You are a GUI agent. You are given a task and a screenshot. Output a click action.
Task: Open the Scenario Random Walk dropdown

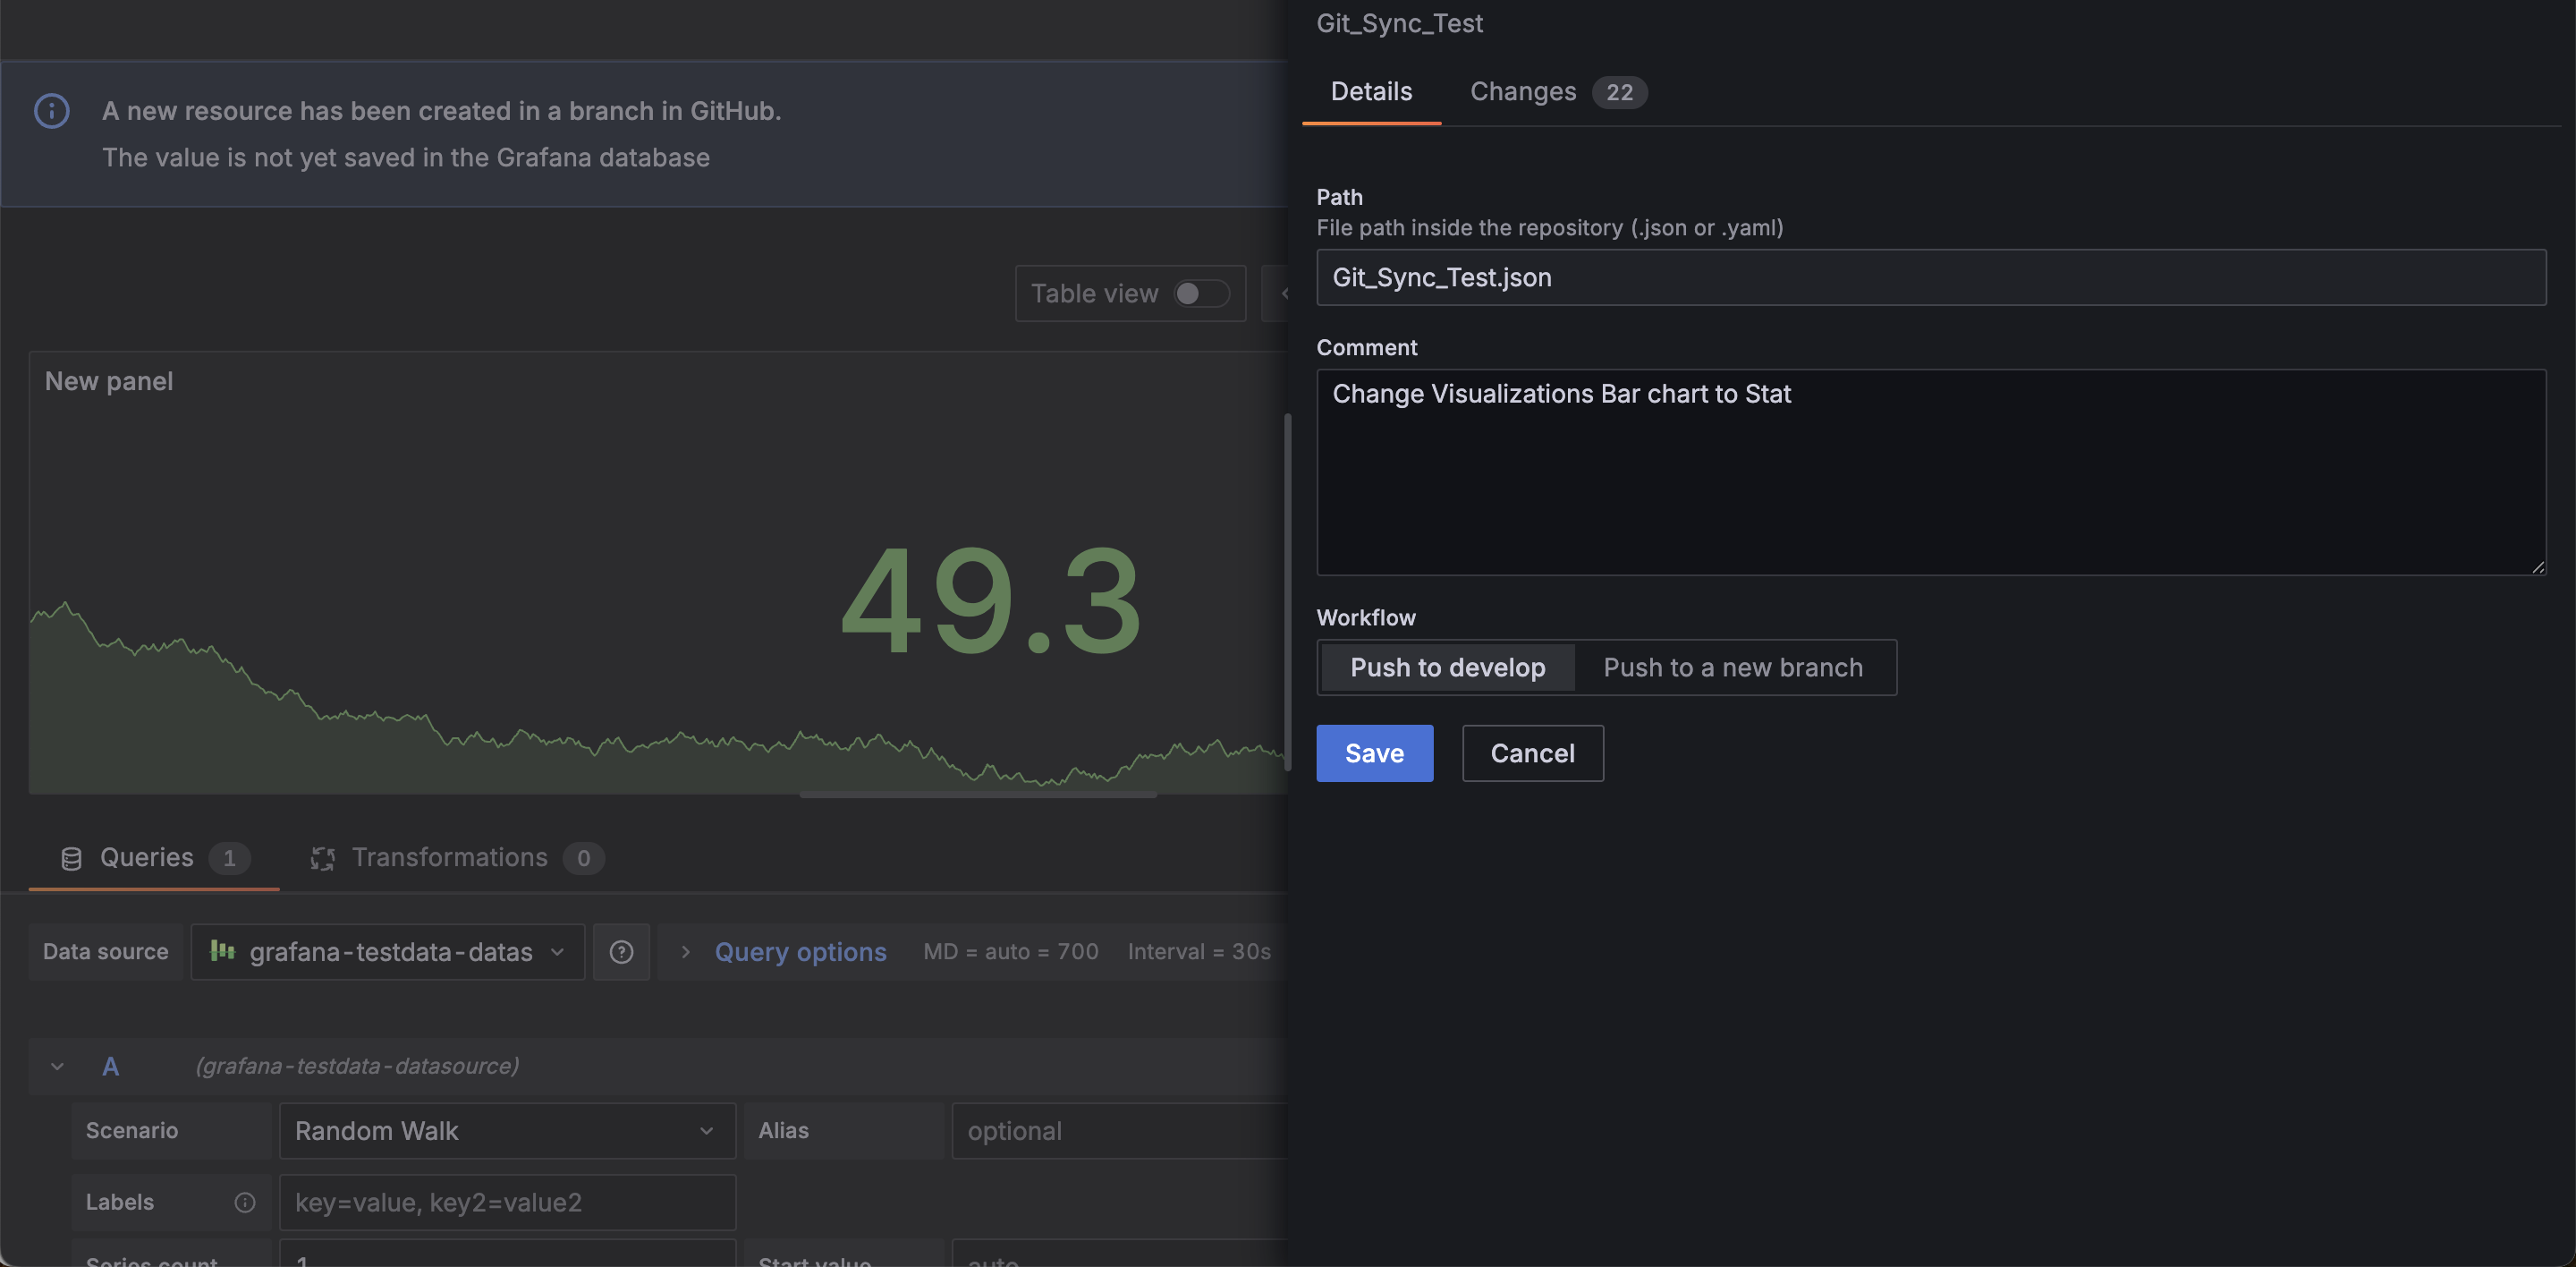click(507, 1131)
